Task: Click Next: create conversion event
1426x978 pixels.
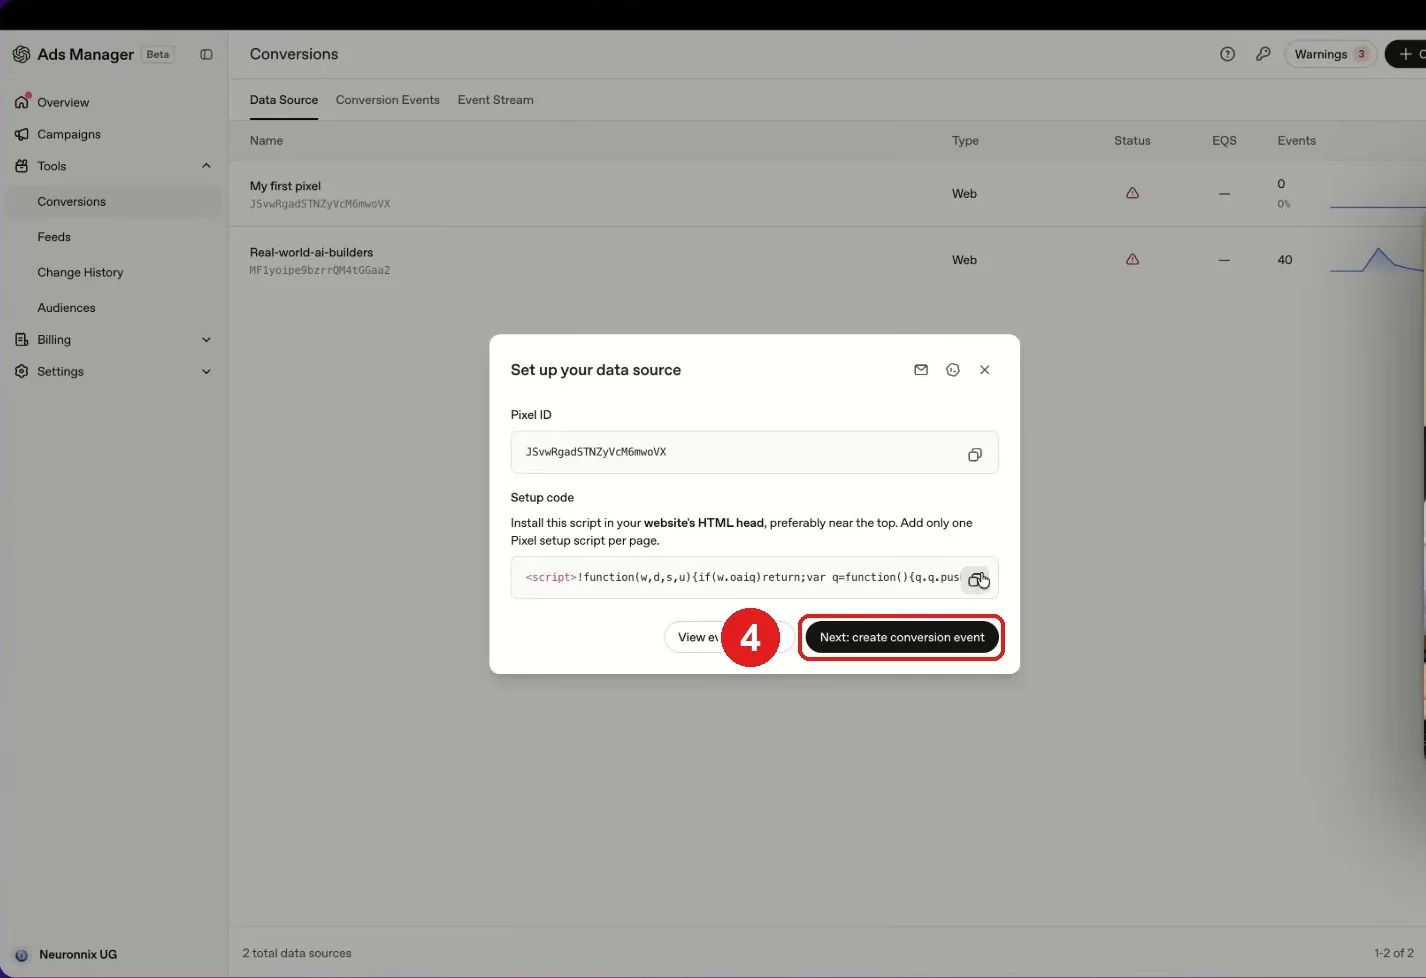Action: pyautogui.click(x=902, y=637)
